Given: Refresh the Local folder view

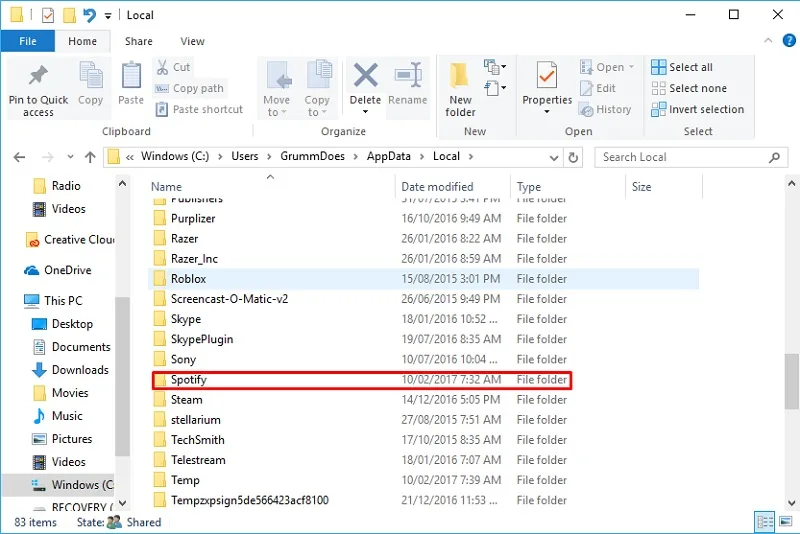Looking at the screenshot, I should click(573, 158).
